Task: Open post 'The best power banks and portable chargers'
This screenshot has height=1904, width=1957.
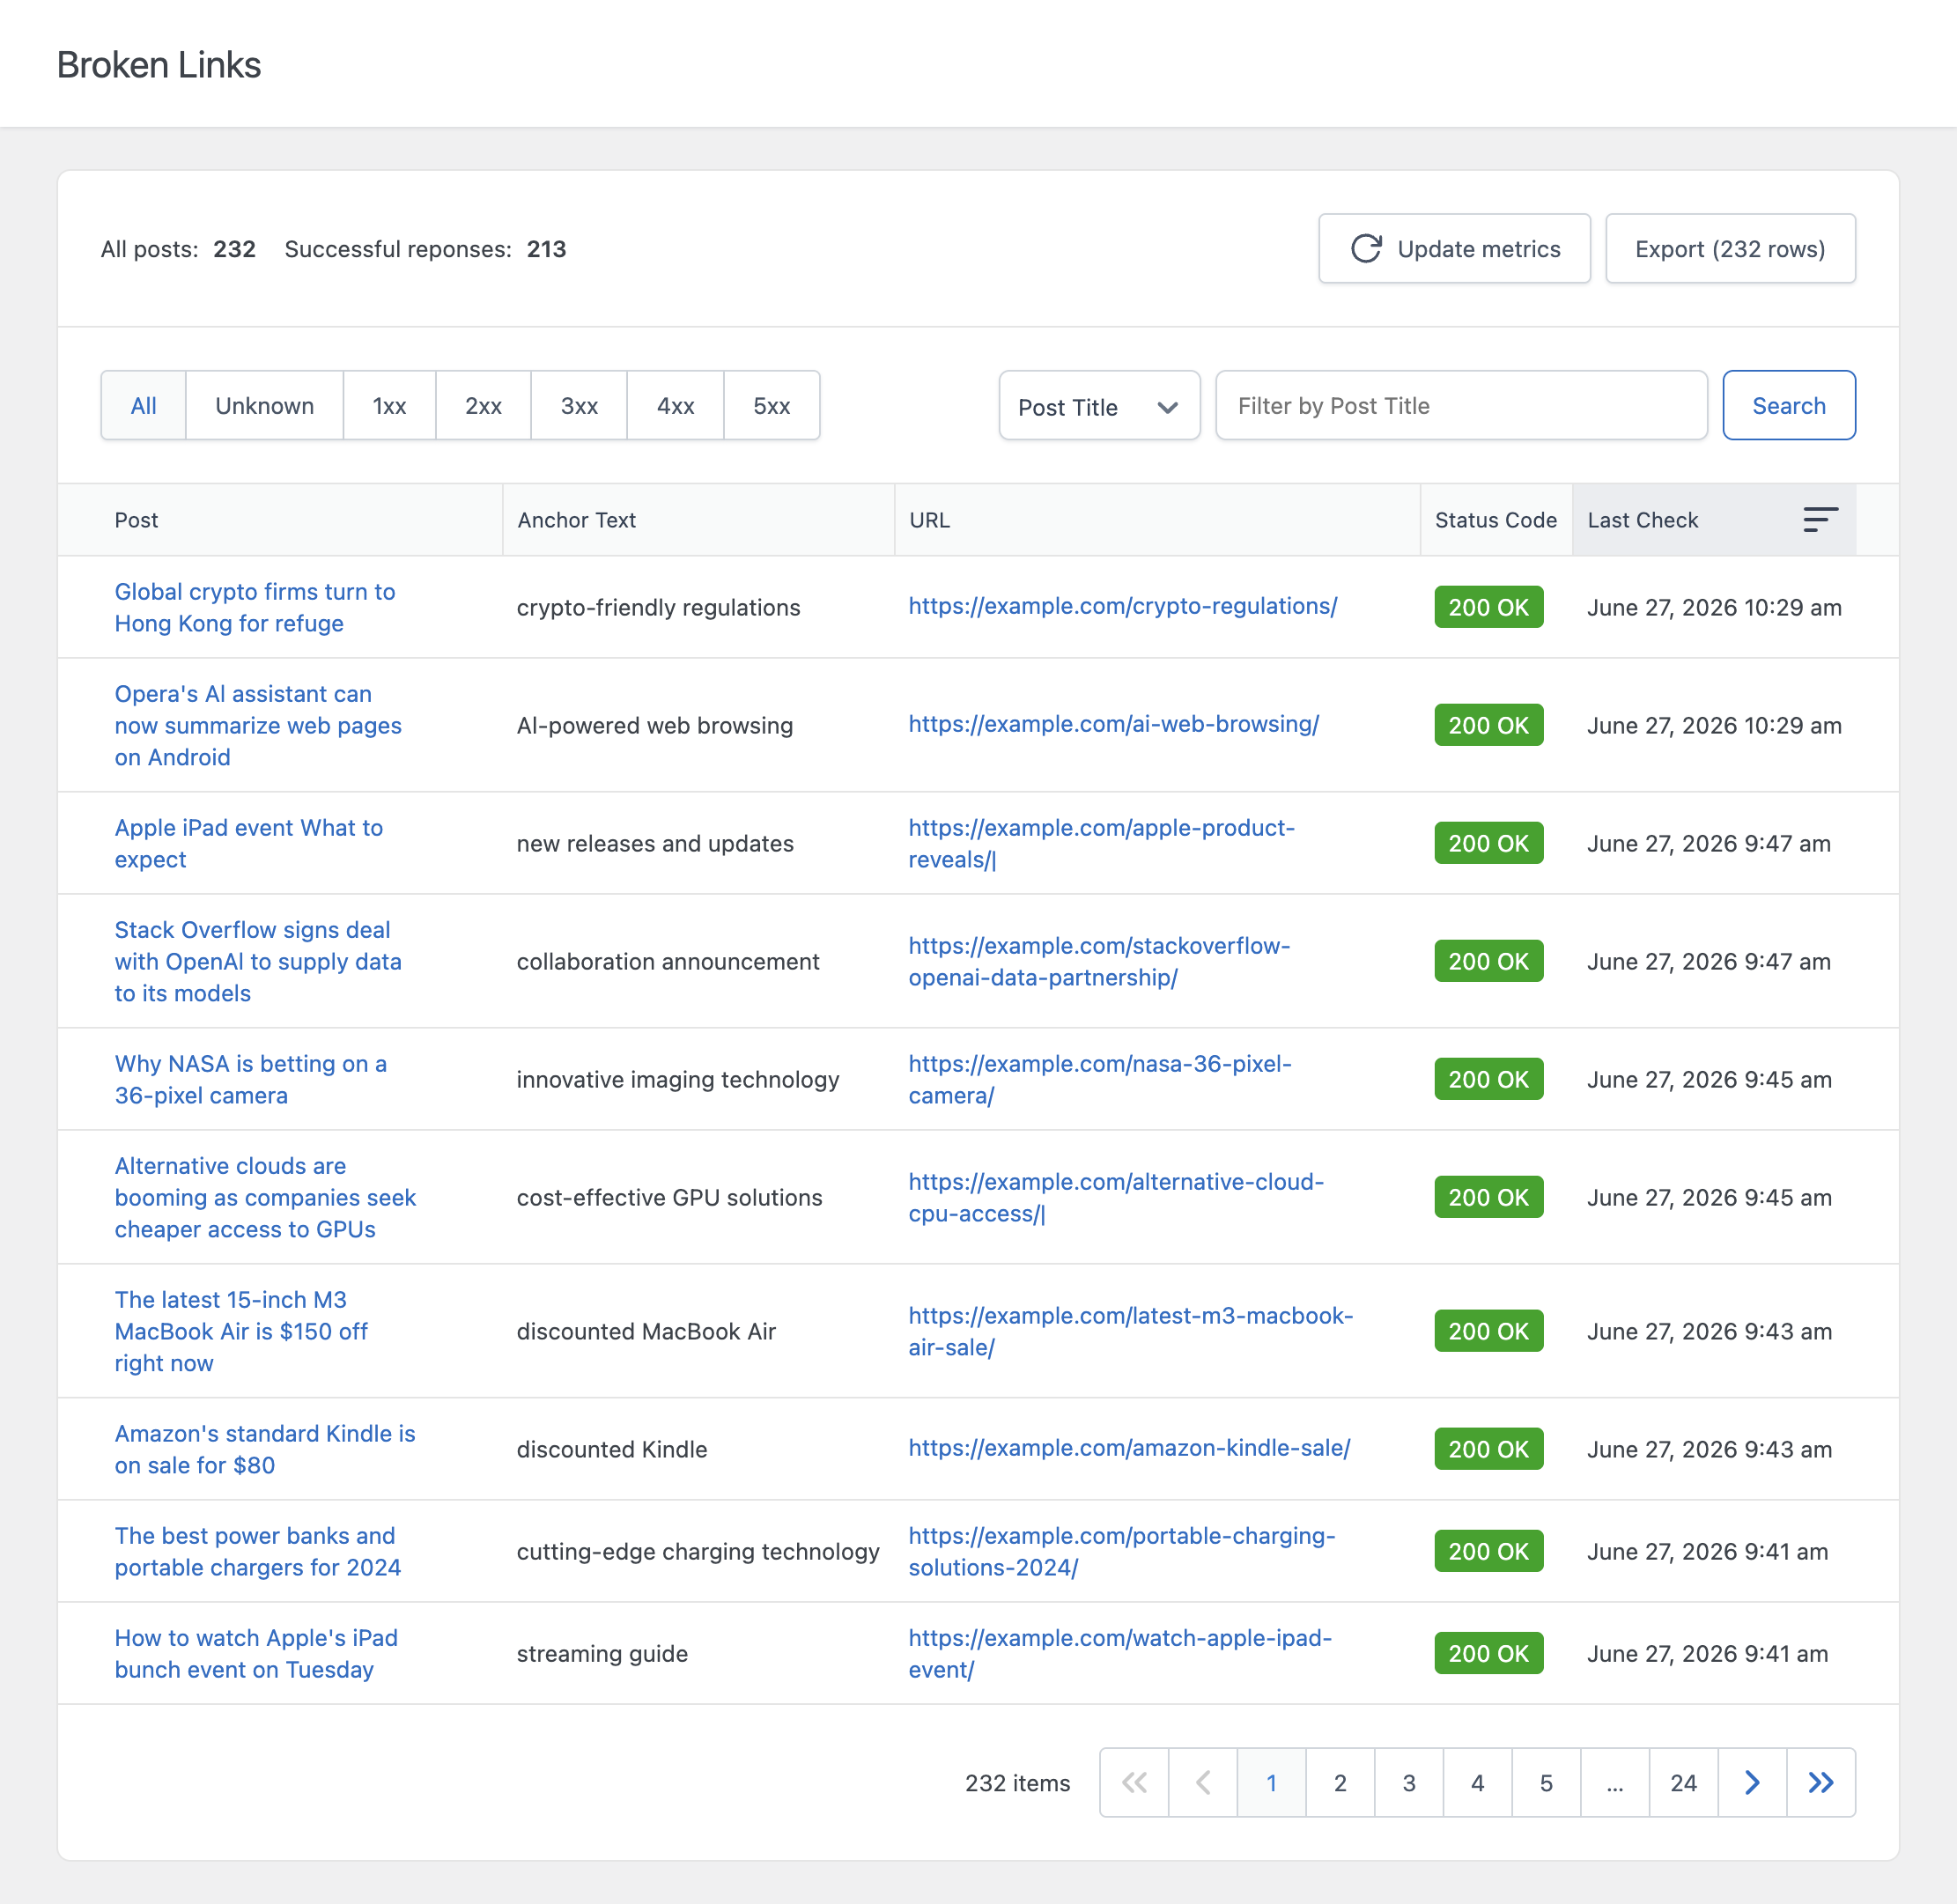Action: point(258,1551)
